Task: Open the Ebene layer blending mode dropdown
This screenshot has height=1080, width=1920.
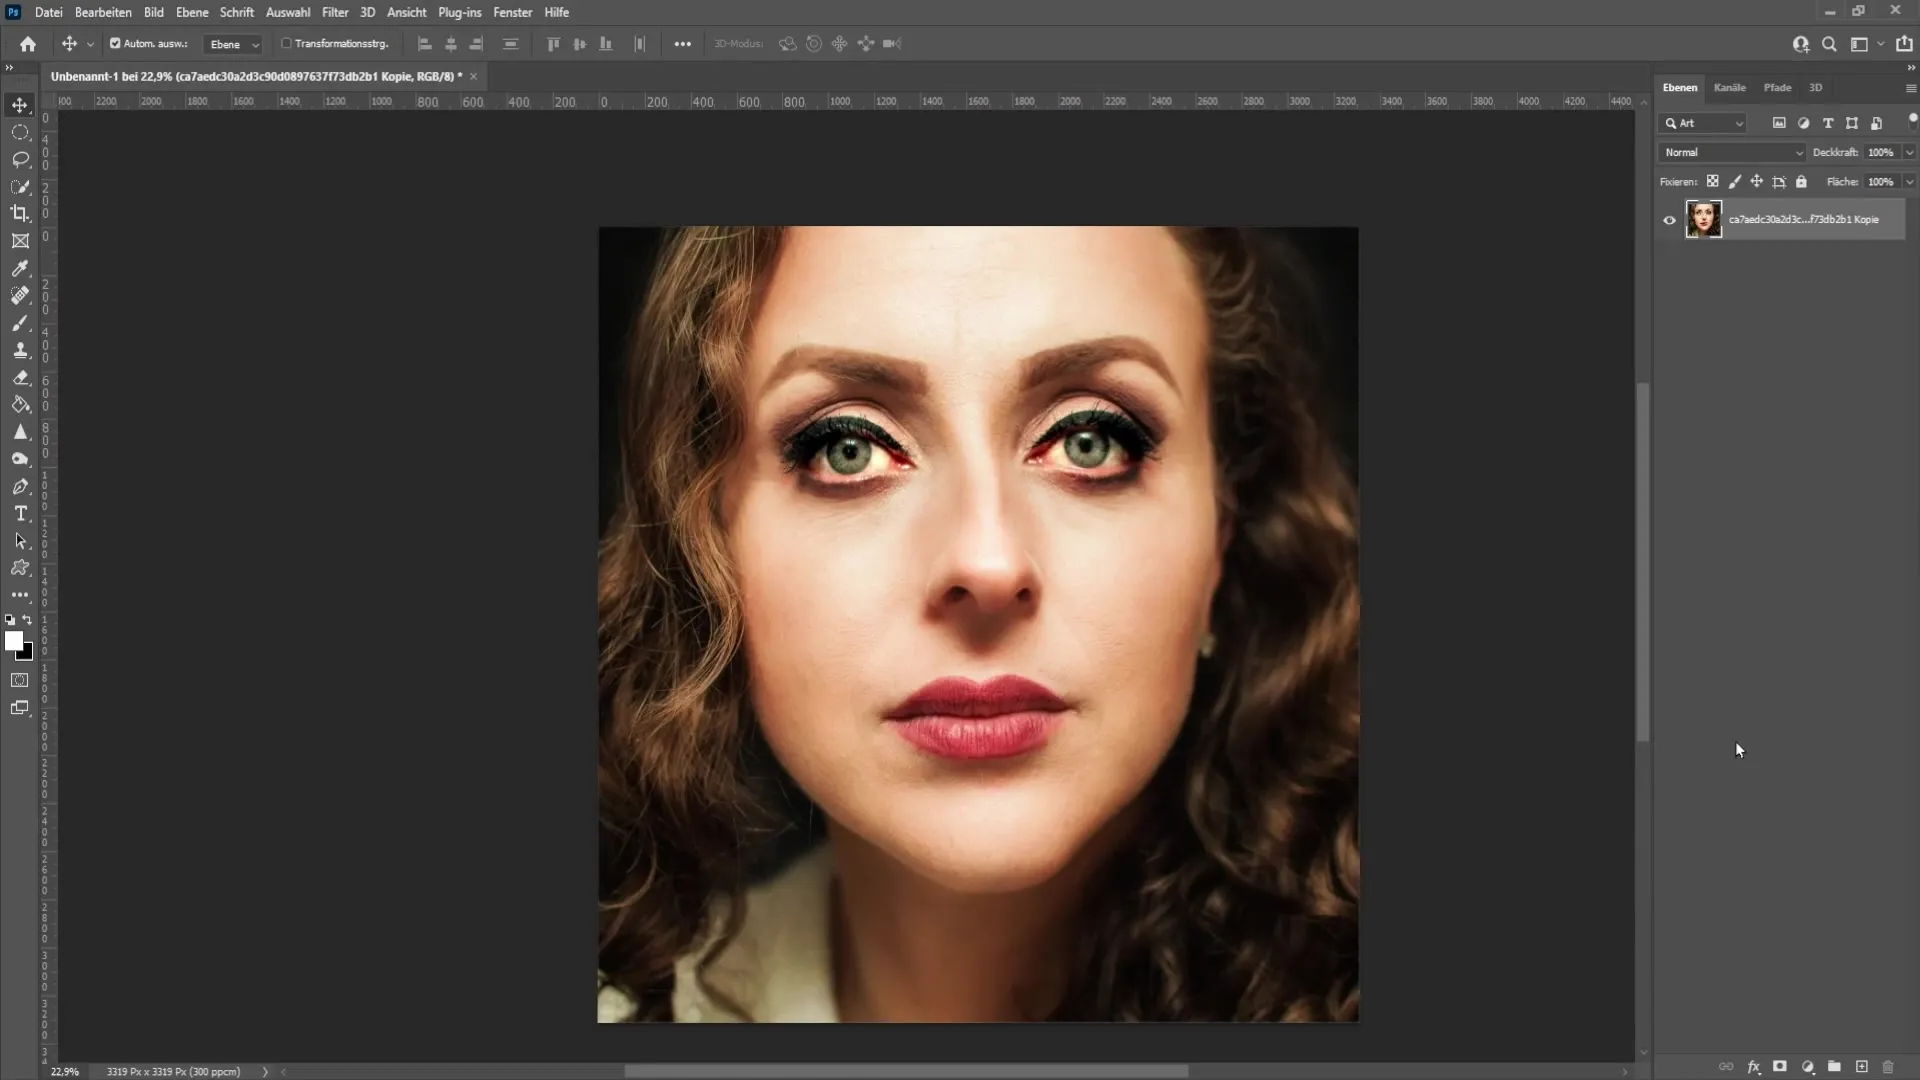Action: click(x=1731, y=150)
